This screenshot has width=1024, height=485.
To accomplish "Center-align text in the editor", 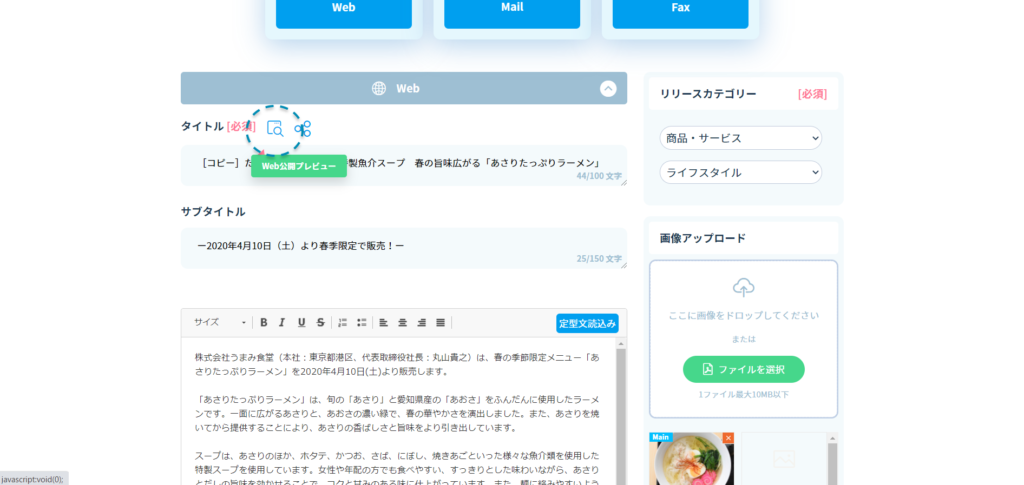I will point(402,322).
